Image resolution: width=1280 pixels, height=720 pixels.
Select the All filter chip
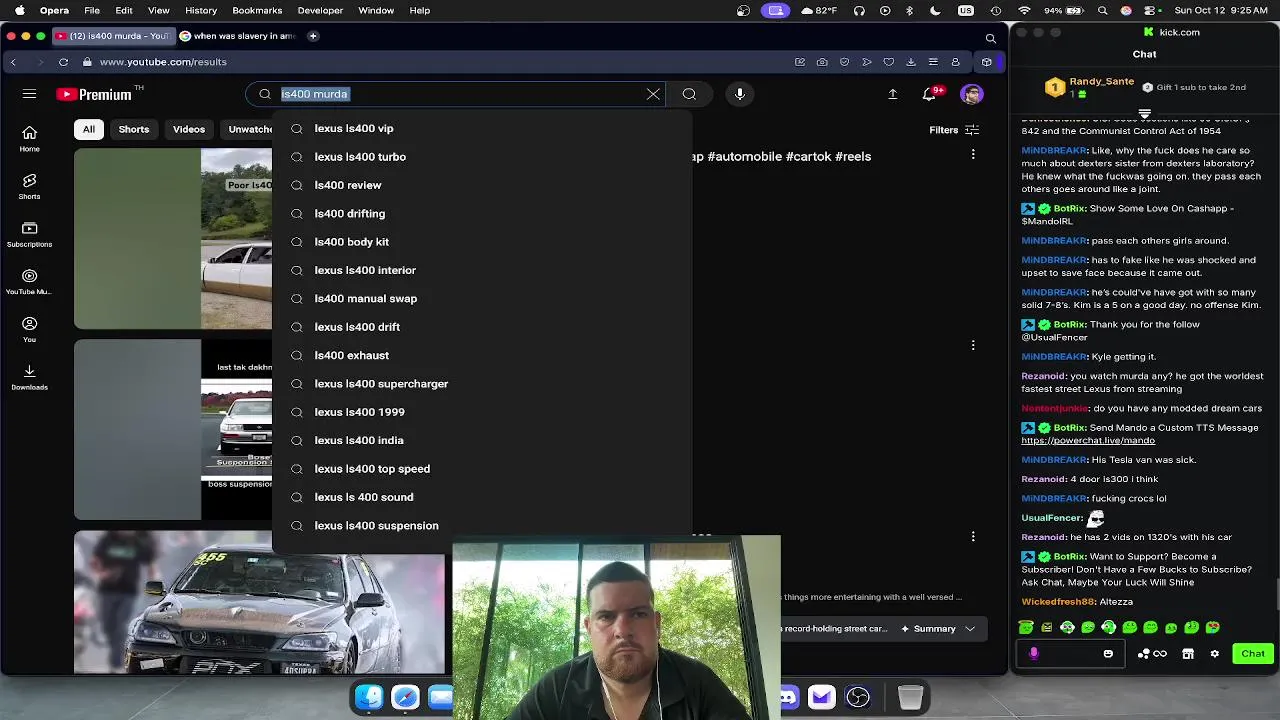[89, 129]
